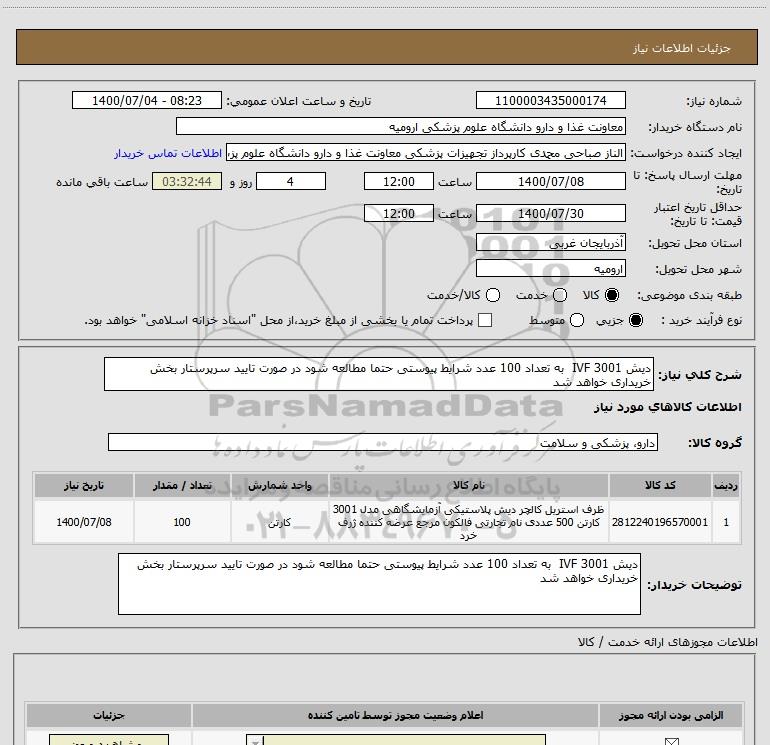
Task: Click the نام کالا column header
Action: tap(468, 485)
